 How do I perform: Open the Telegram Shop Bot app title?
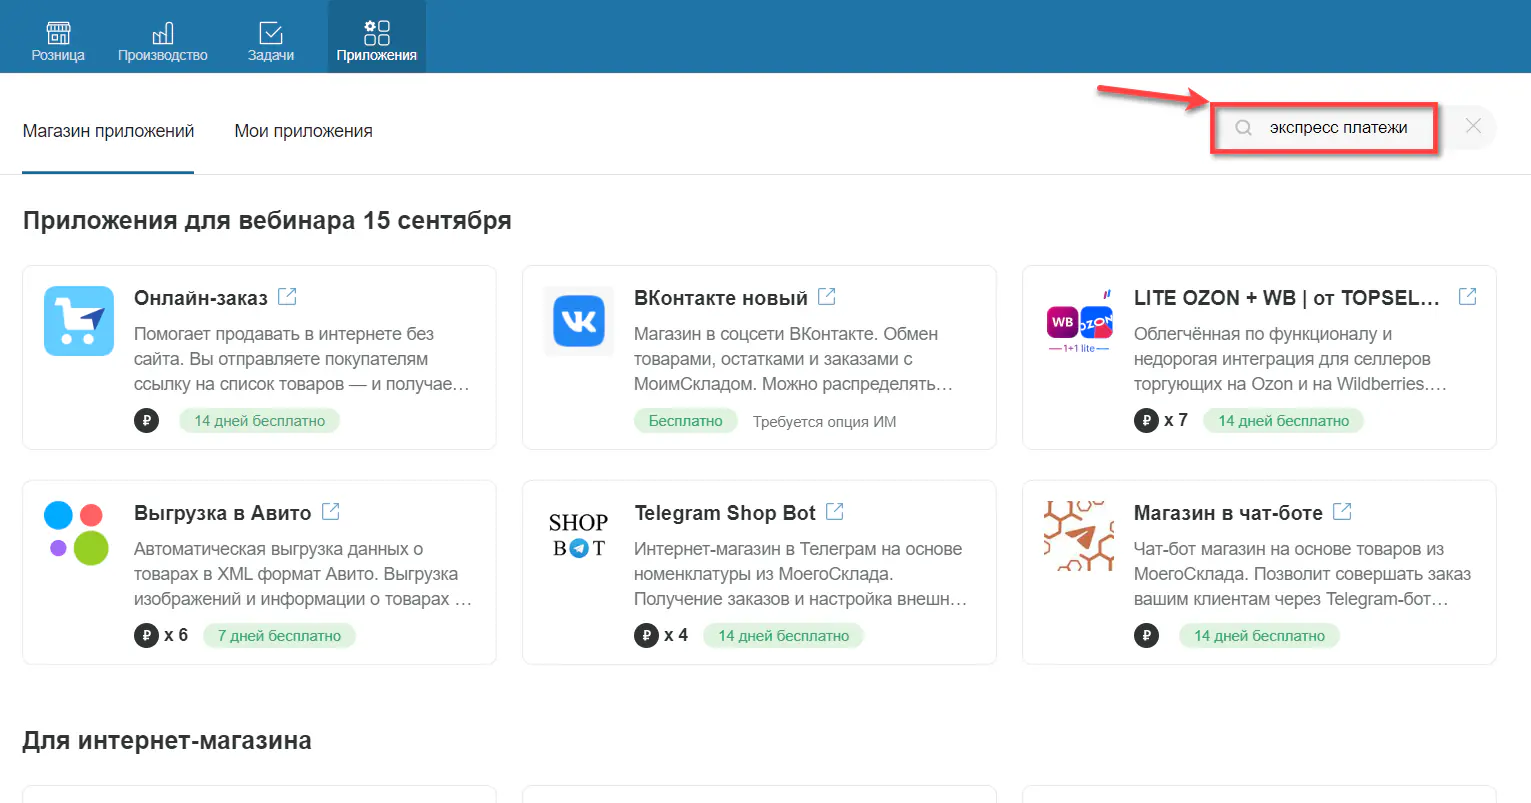725,513
